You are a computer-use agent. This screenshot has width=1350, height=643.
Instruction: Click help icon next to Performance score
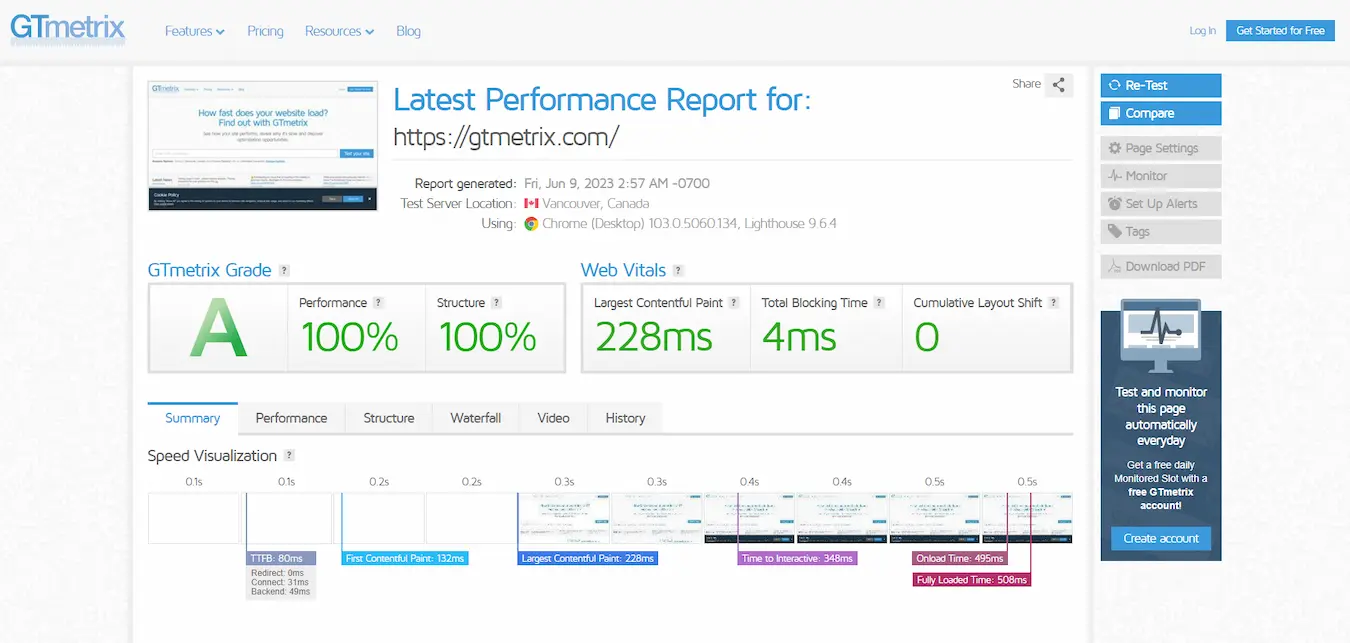(x=378, y=303)
